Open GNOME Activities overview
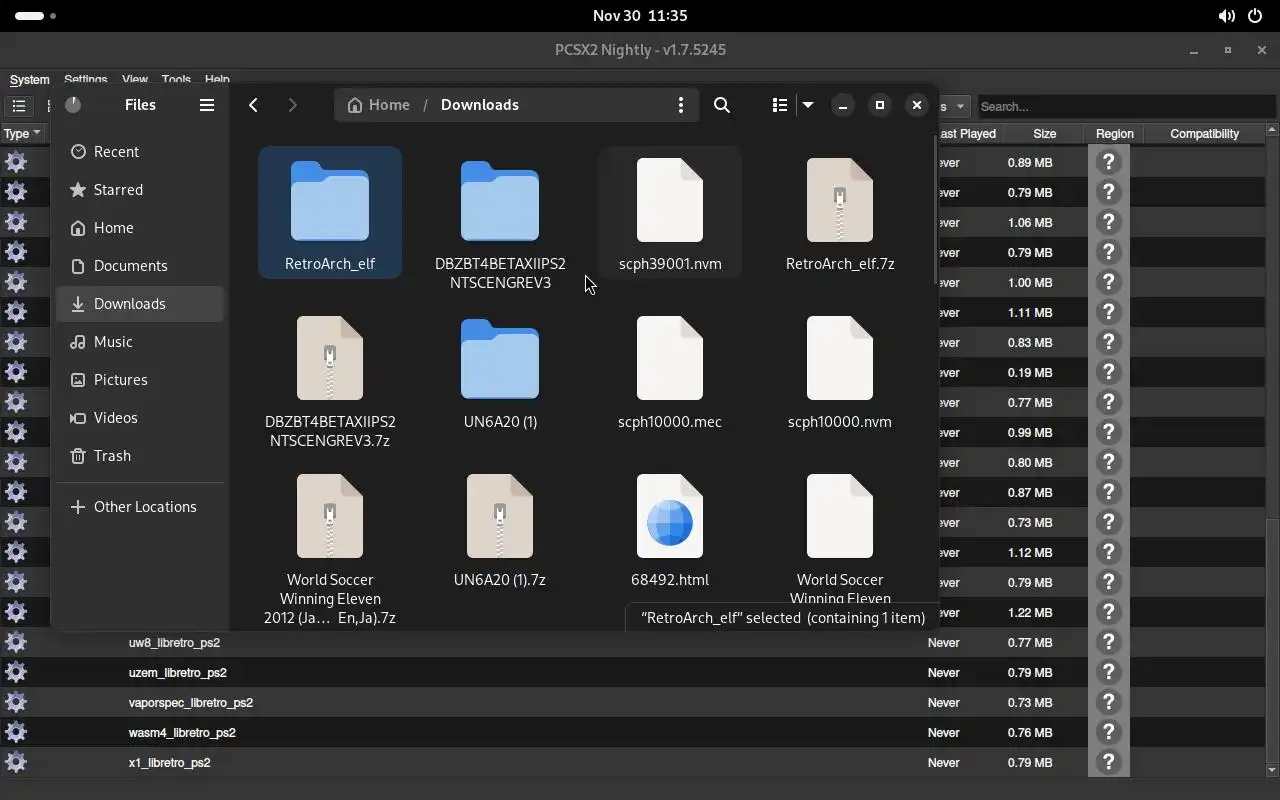1280x800 pixels. pyautogui.click(x=36, y=16)
